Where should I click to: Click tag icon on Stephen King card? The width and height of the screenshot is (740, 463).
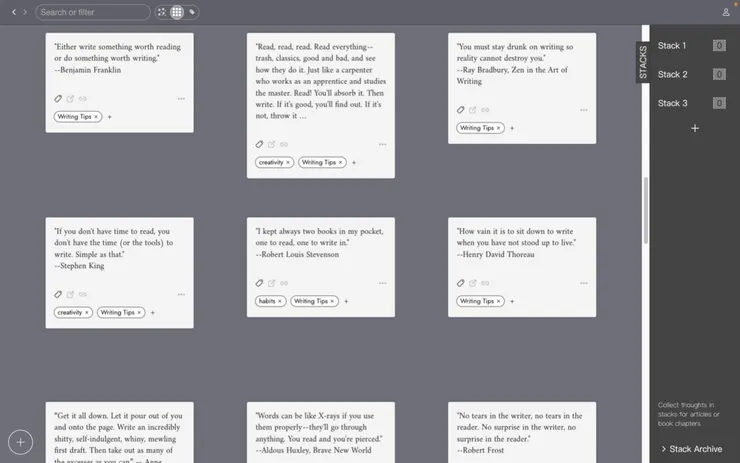(58, 295)
